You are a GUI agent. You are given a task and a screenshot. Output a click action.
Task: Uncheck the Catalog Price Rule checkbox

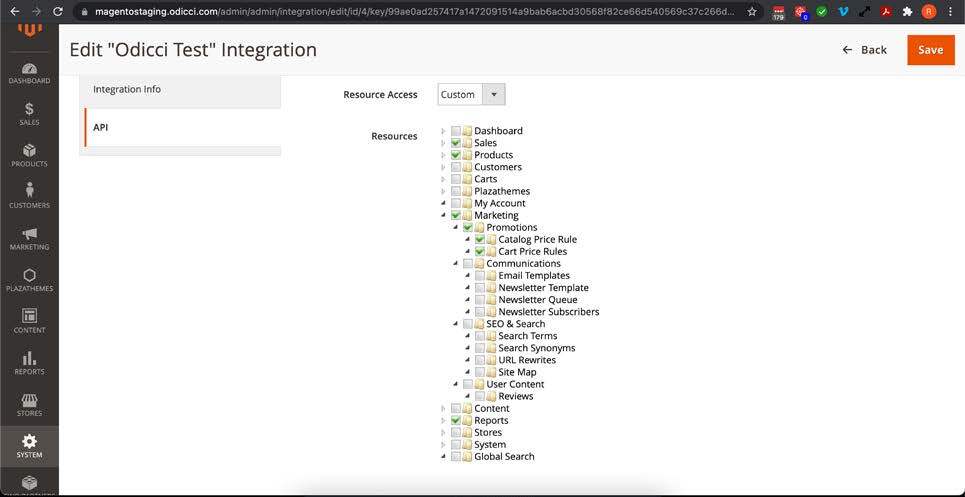pyautogui.click(x=480, y=240)
